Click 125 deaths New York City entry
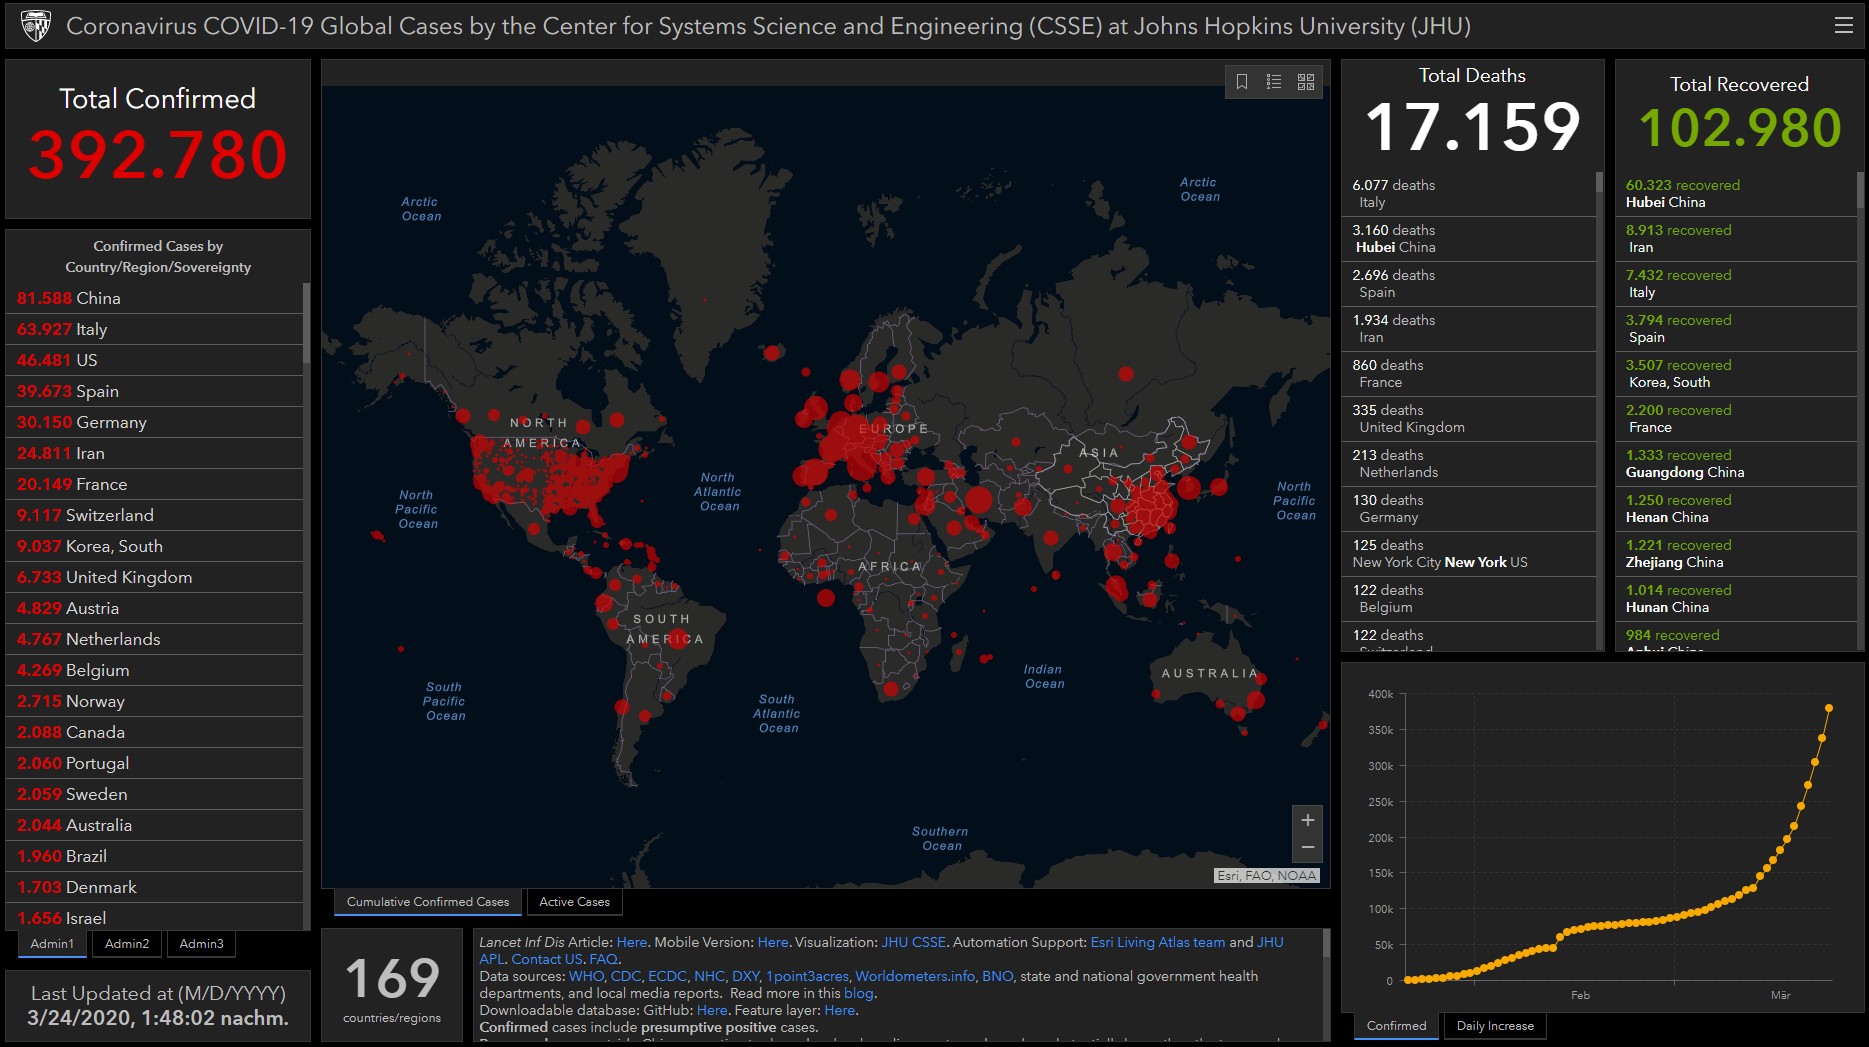Image resolution: width=1869 pixels, height=1047 pixels. [1468, 554]
